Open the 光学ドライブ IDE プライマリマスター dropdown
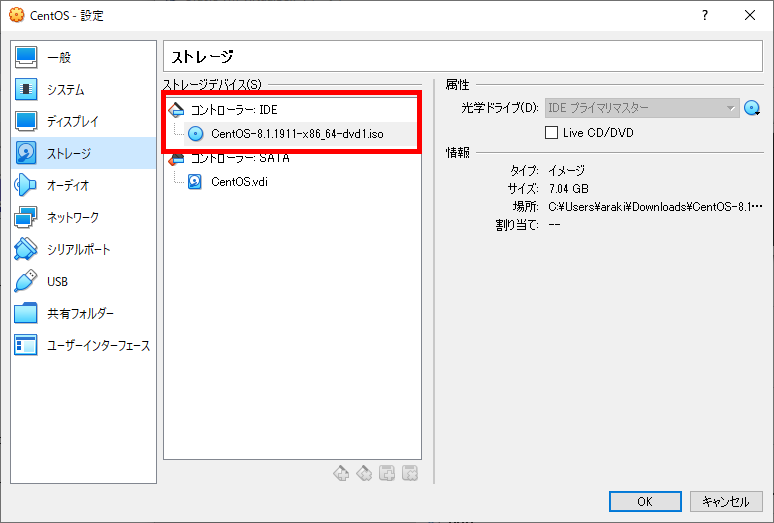The width and height of the screenshot is (774, 523). coord(642,108)
